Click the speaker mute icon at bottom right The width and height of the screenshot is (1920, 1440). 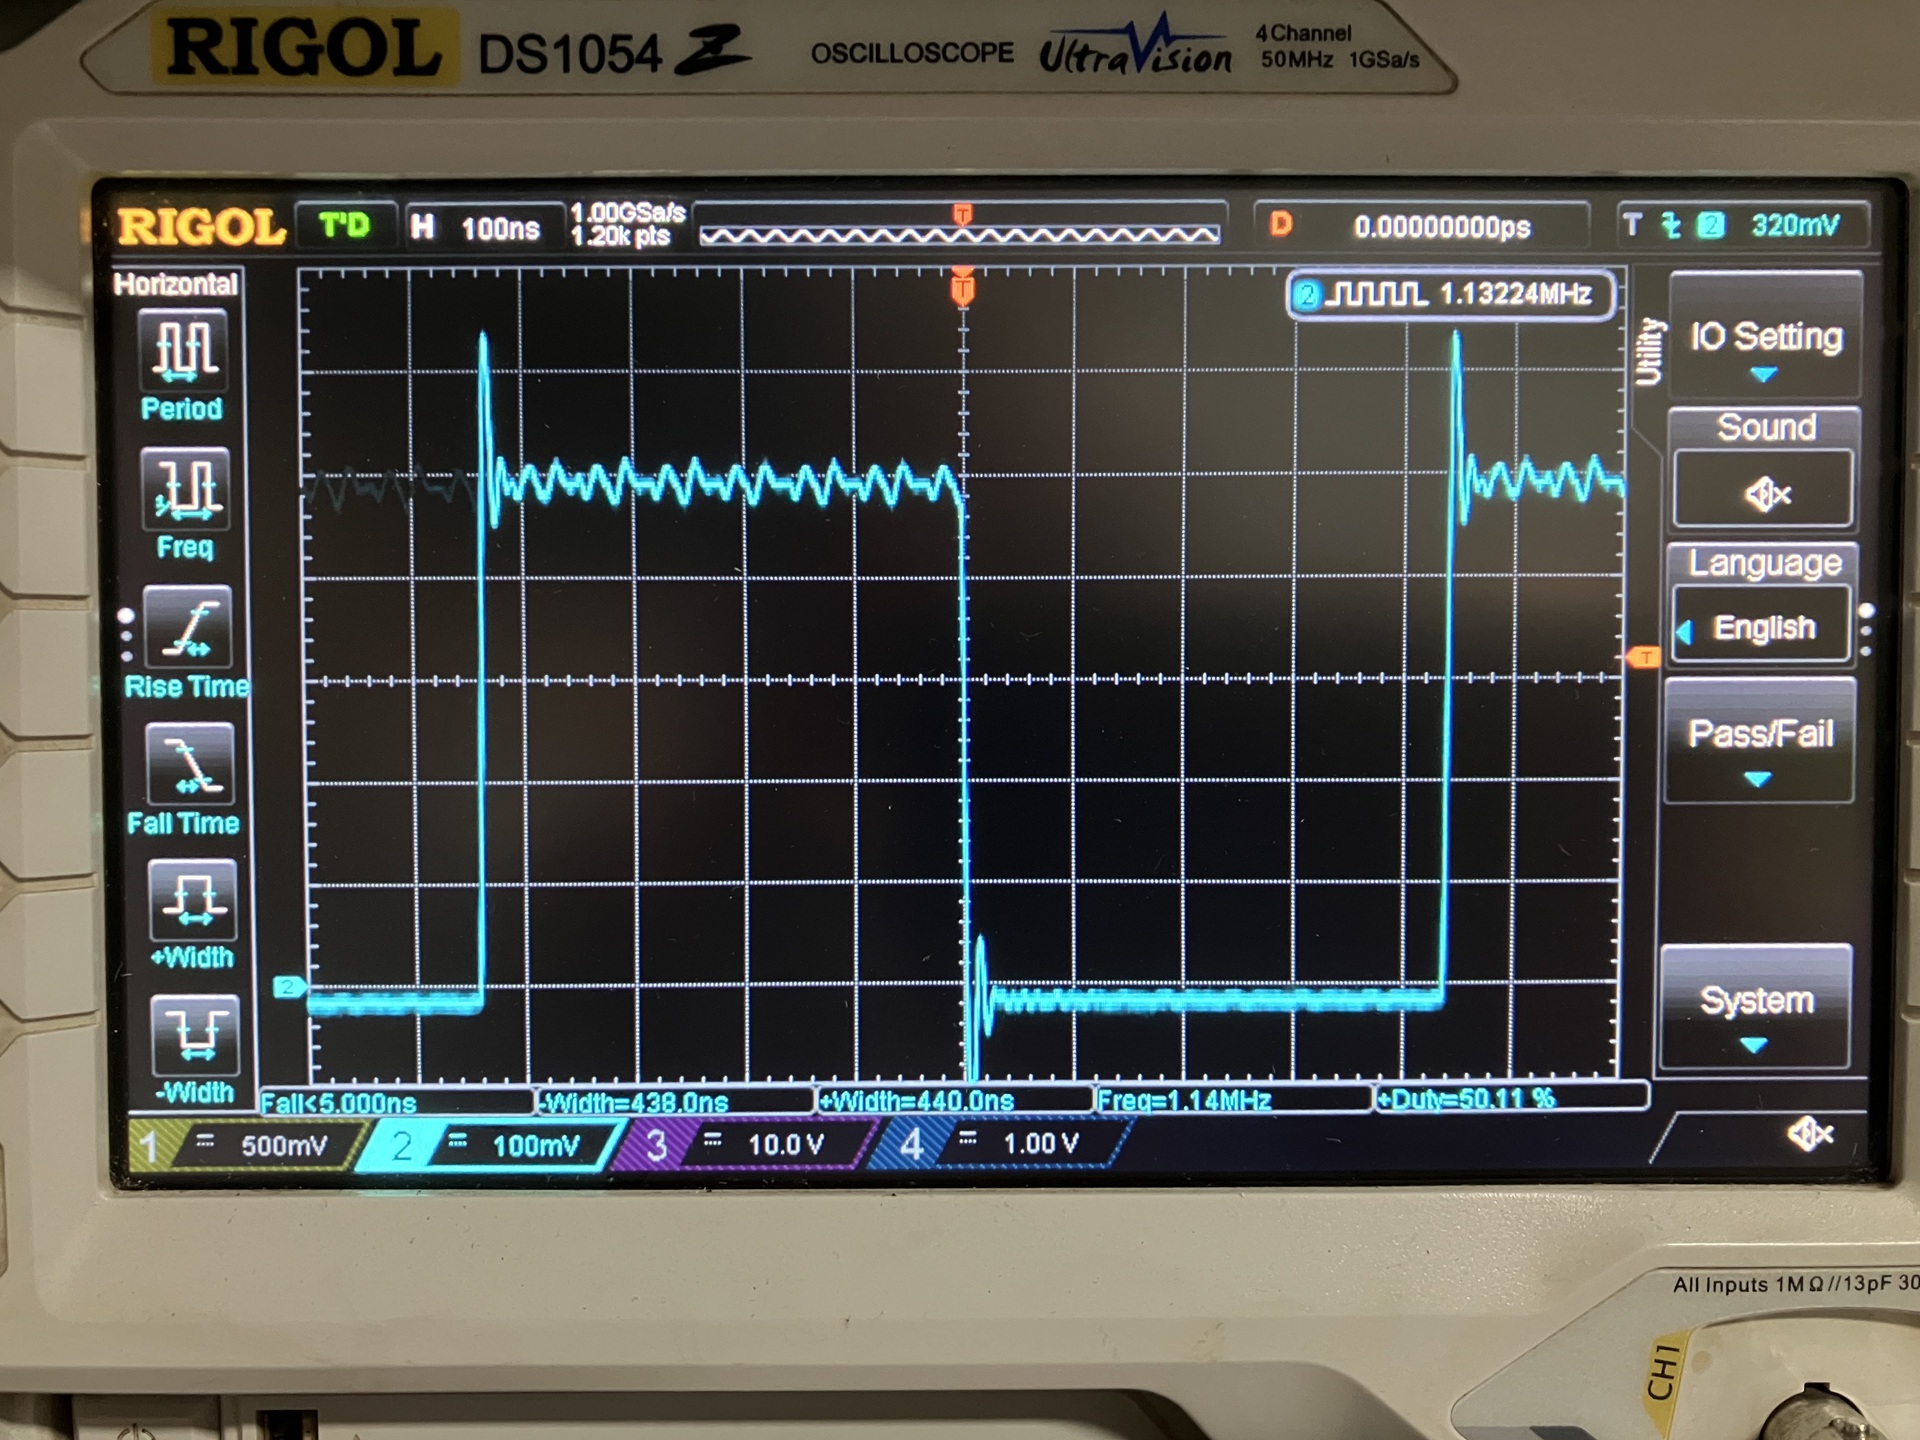(1809, 1134)
